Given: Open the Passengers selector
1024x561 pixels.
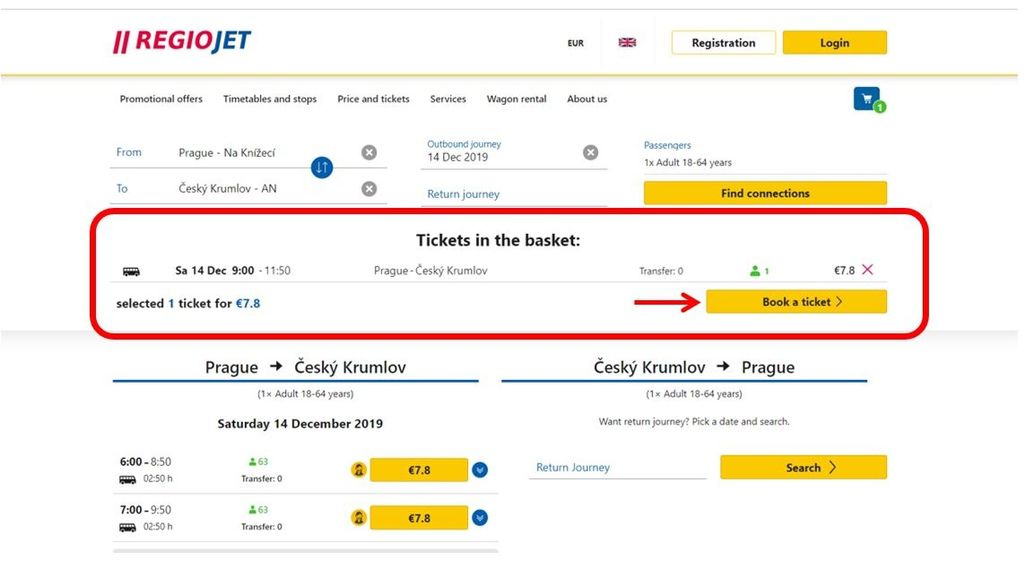Looking at the screenshot, I should [765, 155].
